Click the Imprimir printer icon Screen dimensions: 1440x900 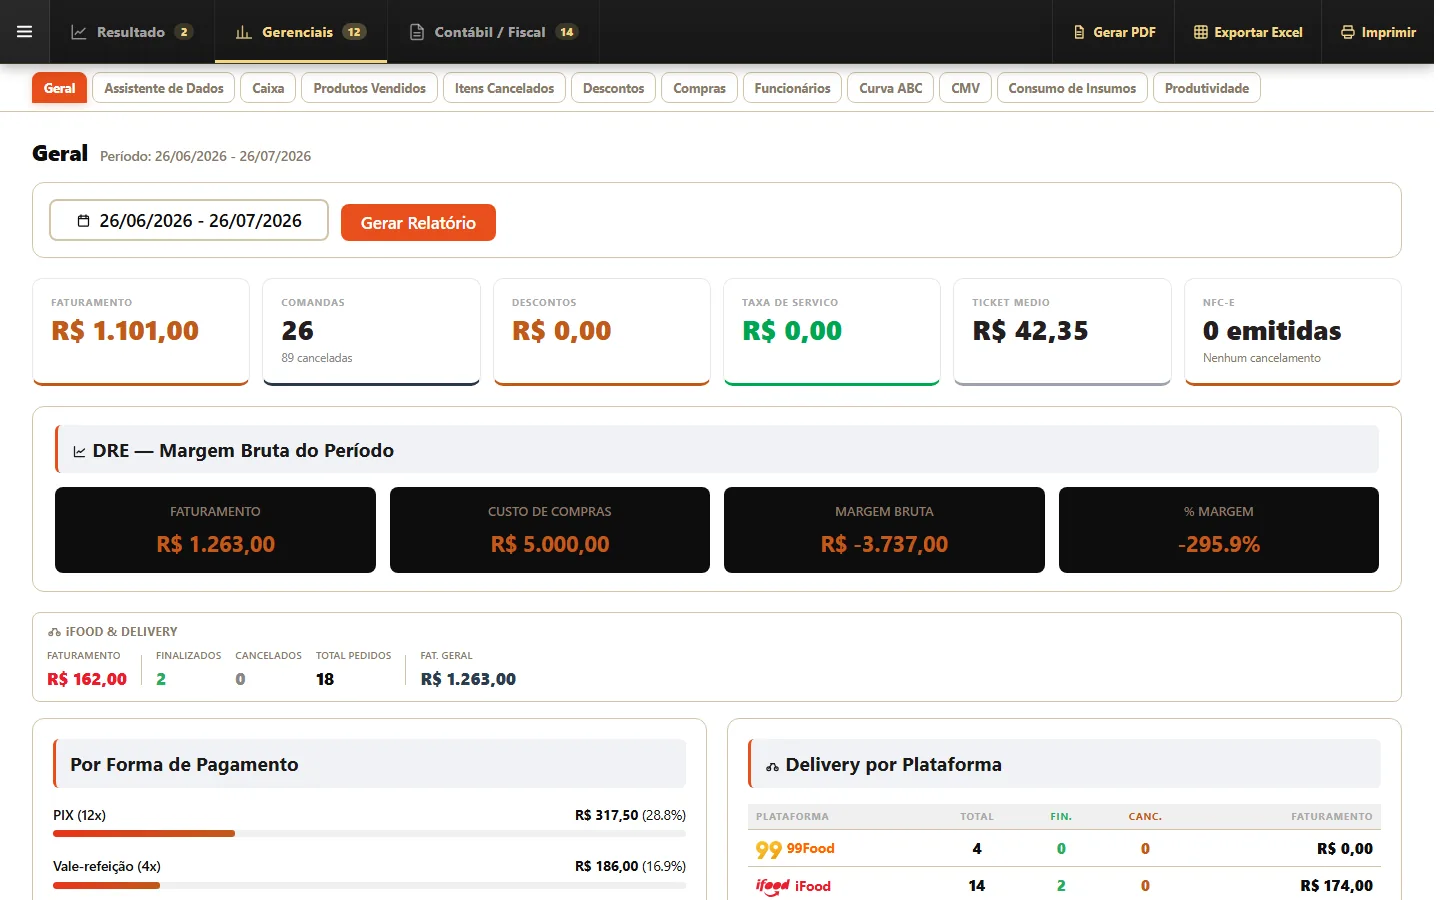point(1348,32)
